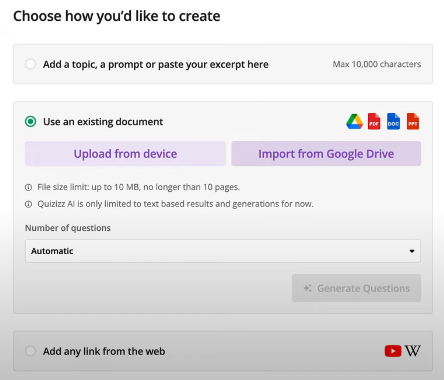Click the YouTube icon
Image resolution: width=444 pixels, height=380 pixels.
coord(393,351)
